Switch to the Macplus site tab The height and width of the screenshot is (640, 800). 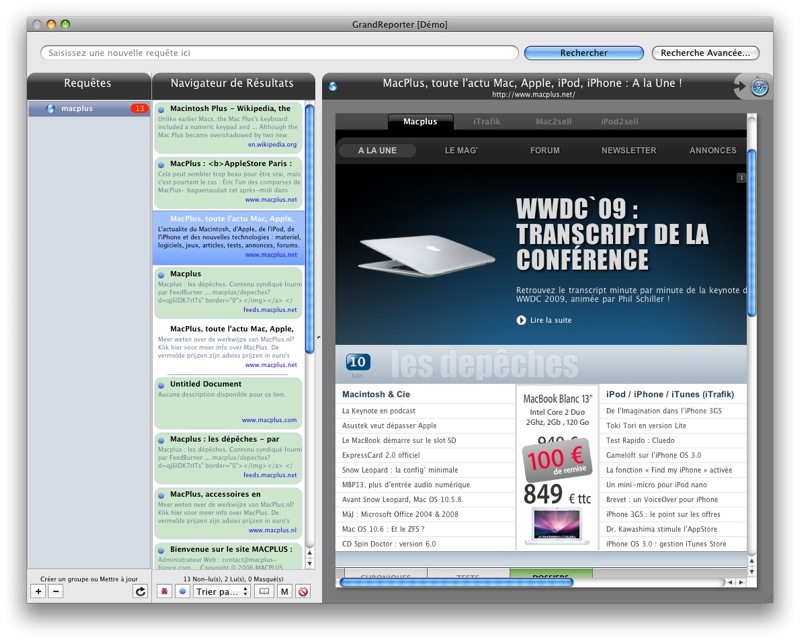pos(420,121)
